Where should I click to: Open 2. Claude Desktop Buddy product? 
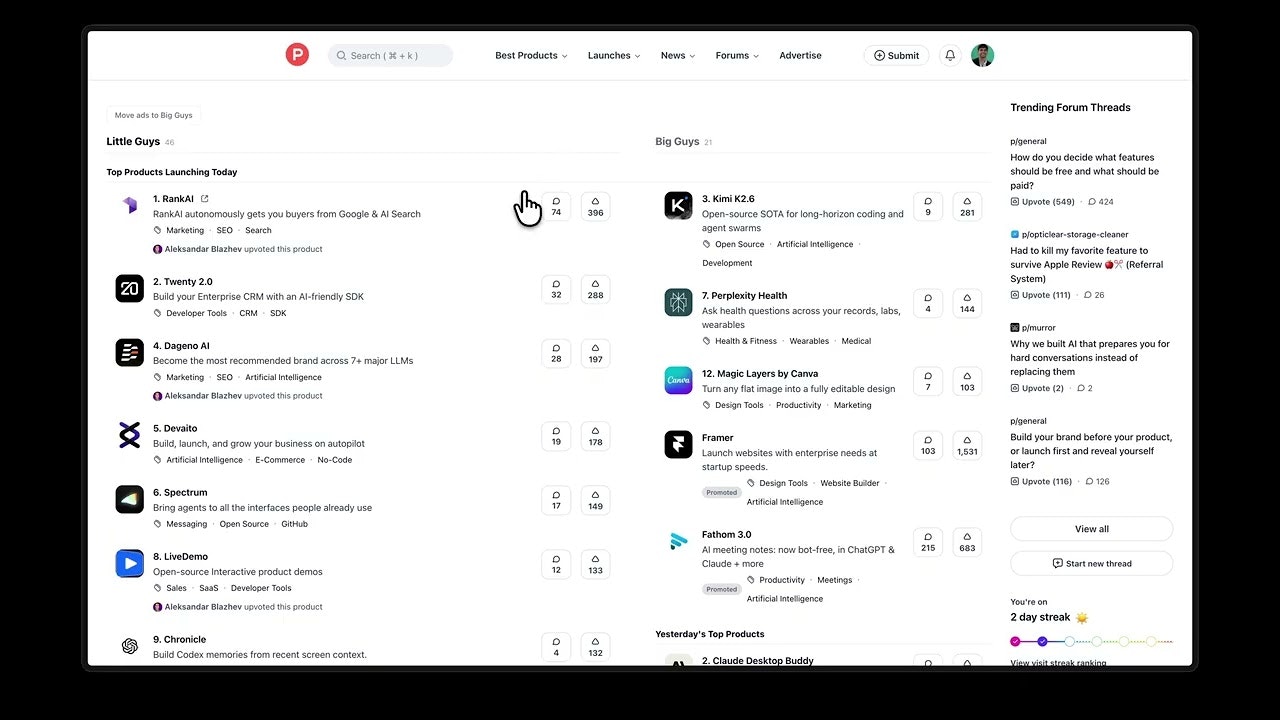click(x=757, y=661)
